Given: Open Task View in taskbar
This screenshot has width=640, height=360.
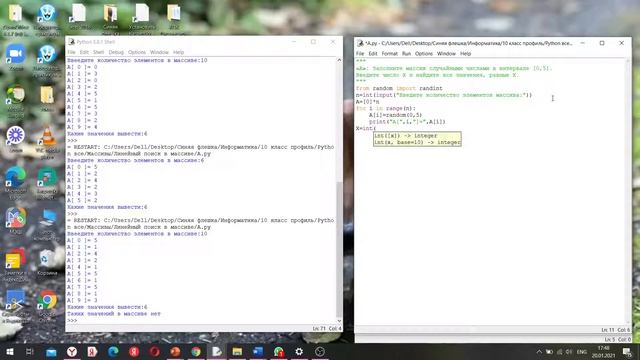Looking at the screenshot, I should (x=30, y=351).
